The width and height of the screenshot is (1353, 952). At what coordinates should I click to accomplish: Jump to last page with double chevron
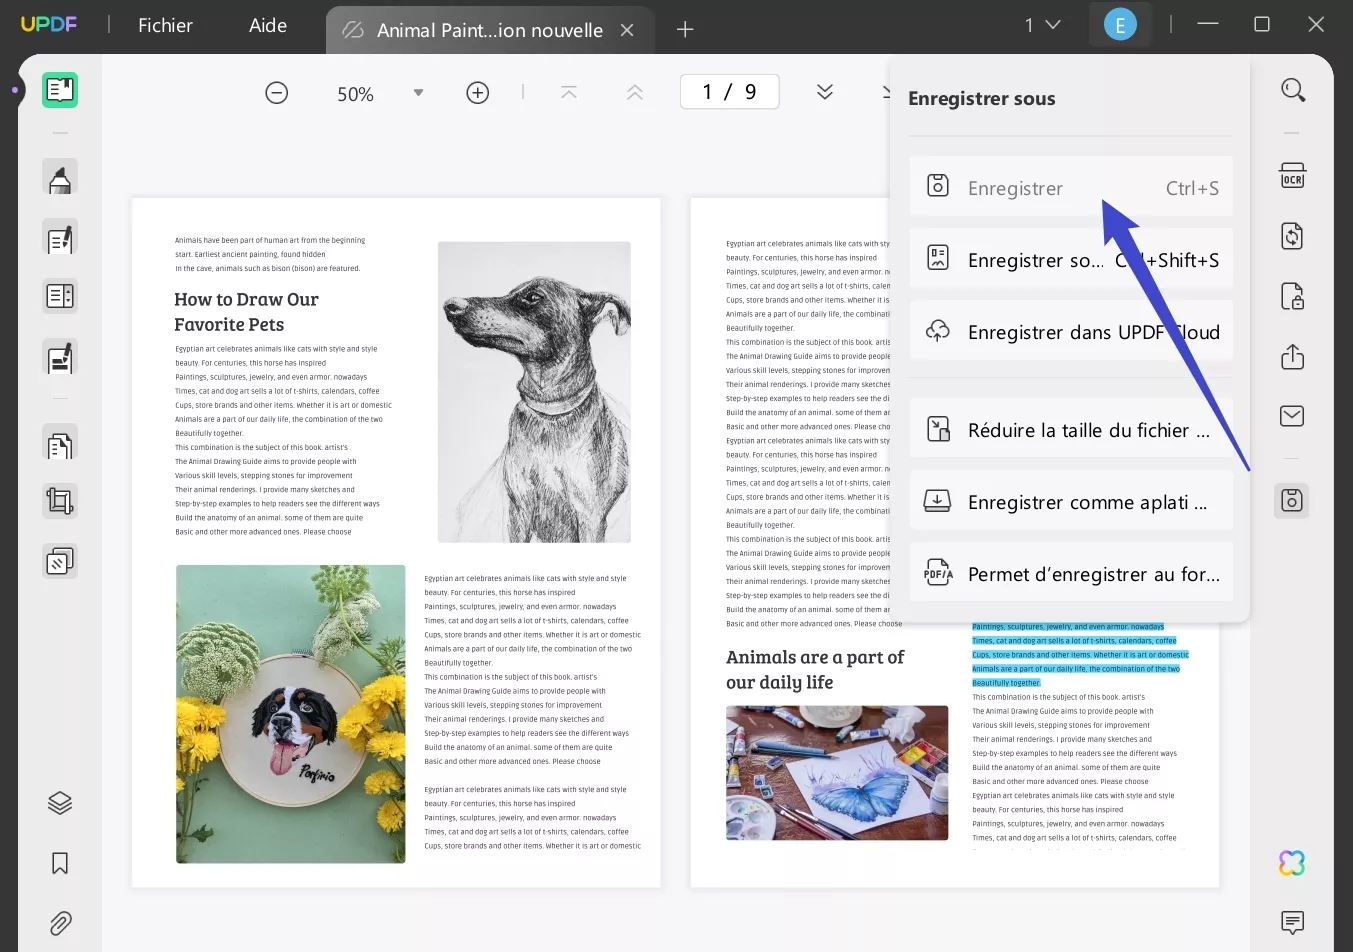click(825, 91)
